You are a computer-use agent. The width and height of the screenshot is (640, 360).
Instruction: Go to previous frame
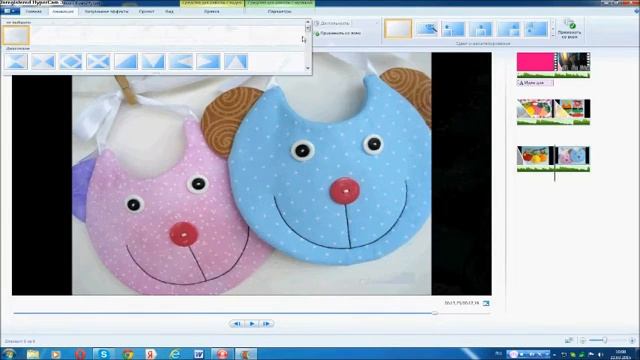point(237,324)
